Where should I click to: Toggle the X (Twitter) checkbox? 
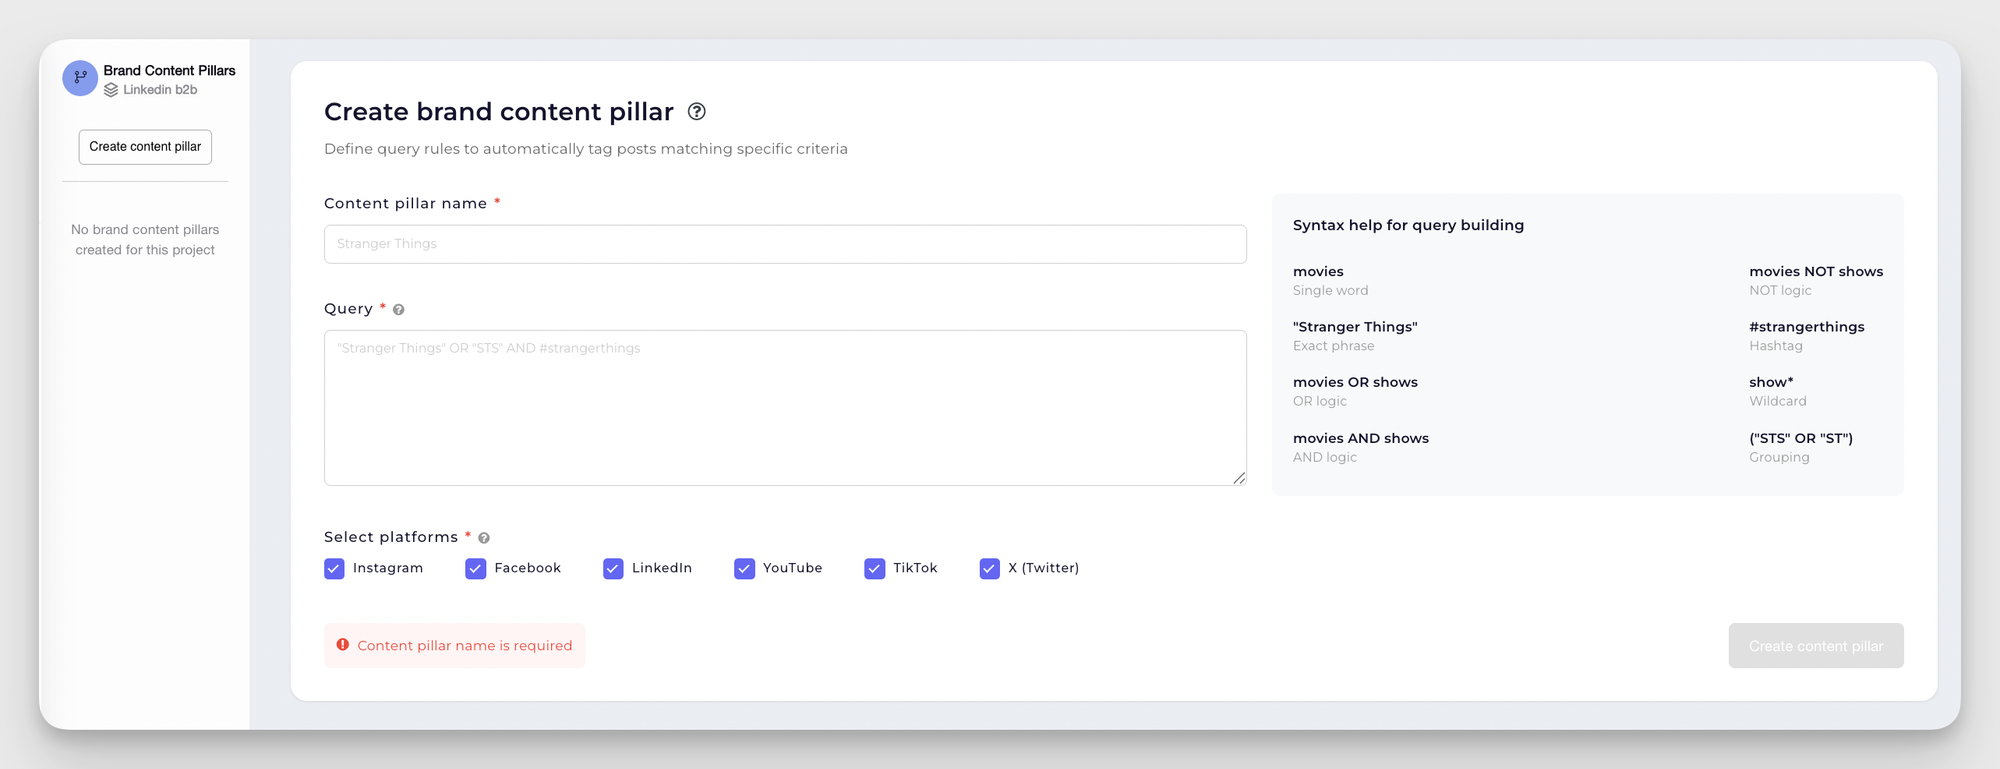click(x=989, y=568)
